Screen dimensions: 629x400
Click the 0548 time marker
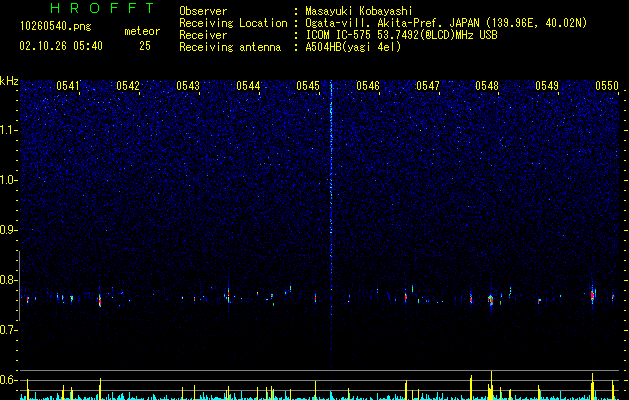point(487,86)
